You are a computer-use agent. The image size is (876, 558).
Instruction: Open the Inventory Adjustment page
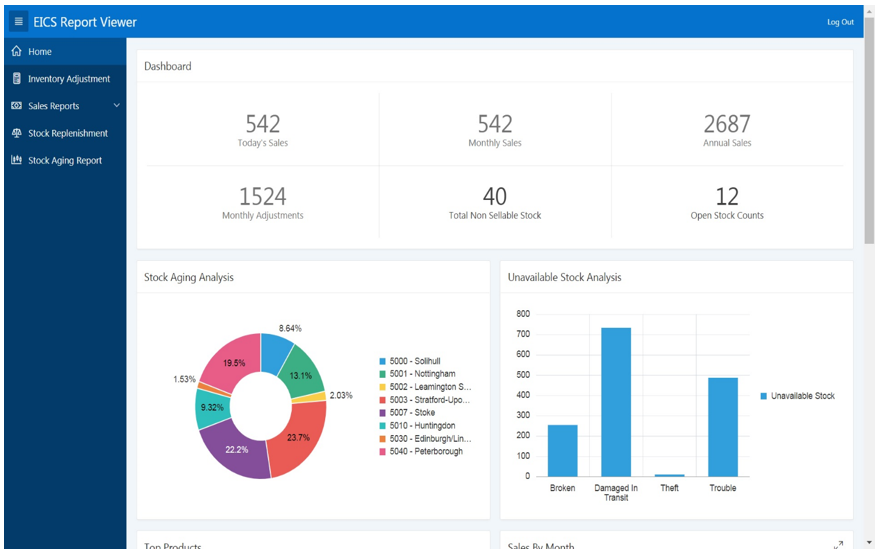pos(69,79)
